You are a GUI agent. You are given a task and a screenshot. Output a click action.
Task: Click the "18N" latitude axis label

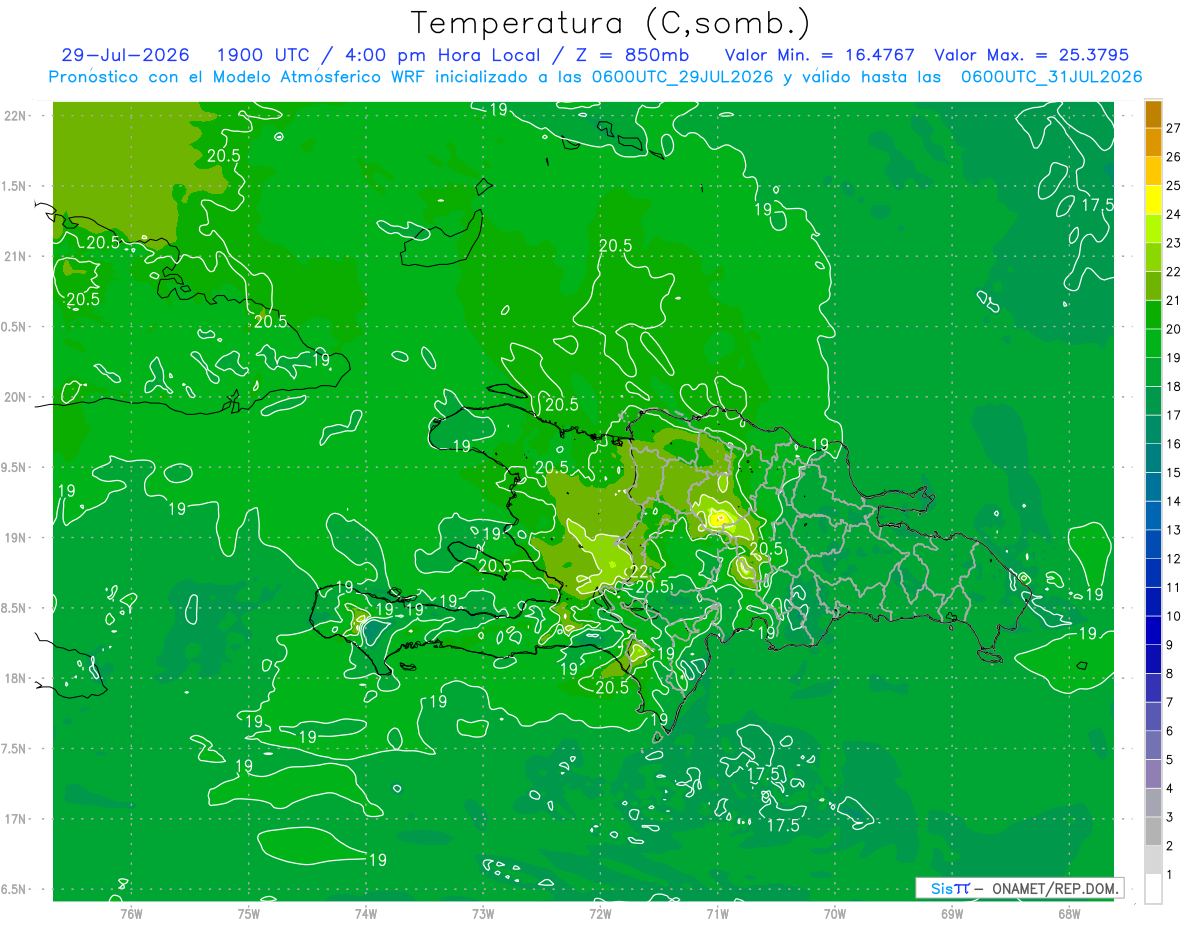pyautogui.click(x=15, y=678)
